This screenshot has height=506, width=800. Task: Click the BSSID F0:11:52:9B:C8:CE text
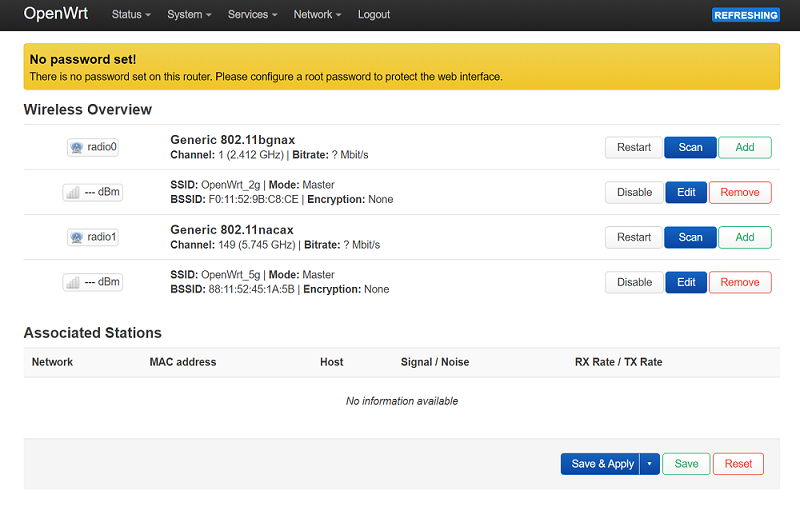[x=234, y=199]
